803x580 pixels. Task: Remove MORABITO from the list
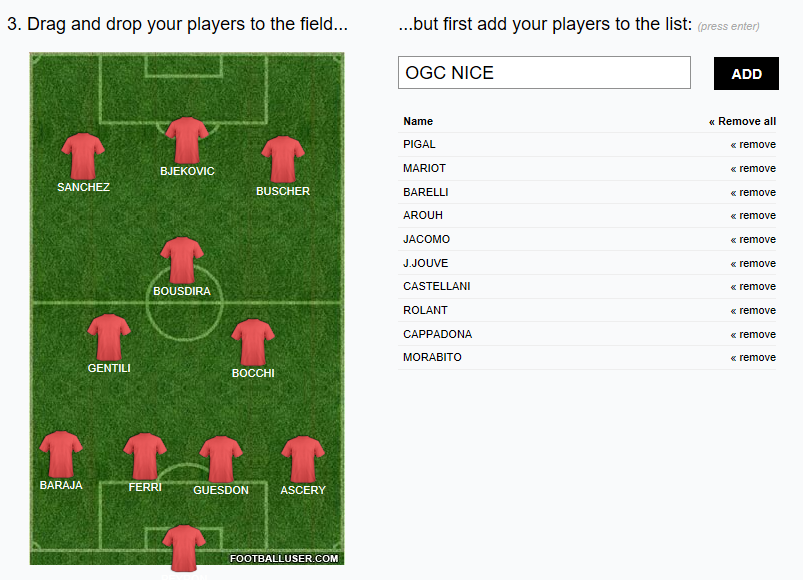[x=753, y=357]
